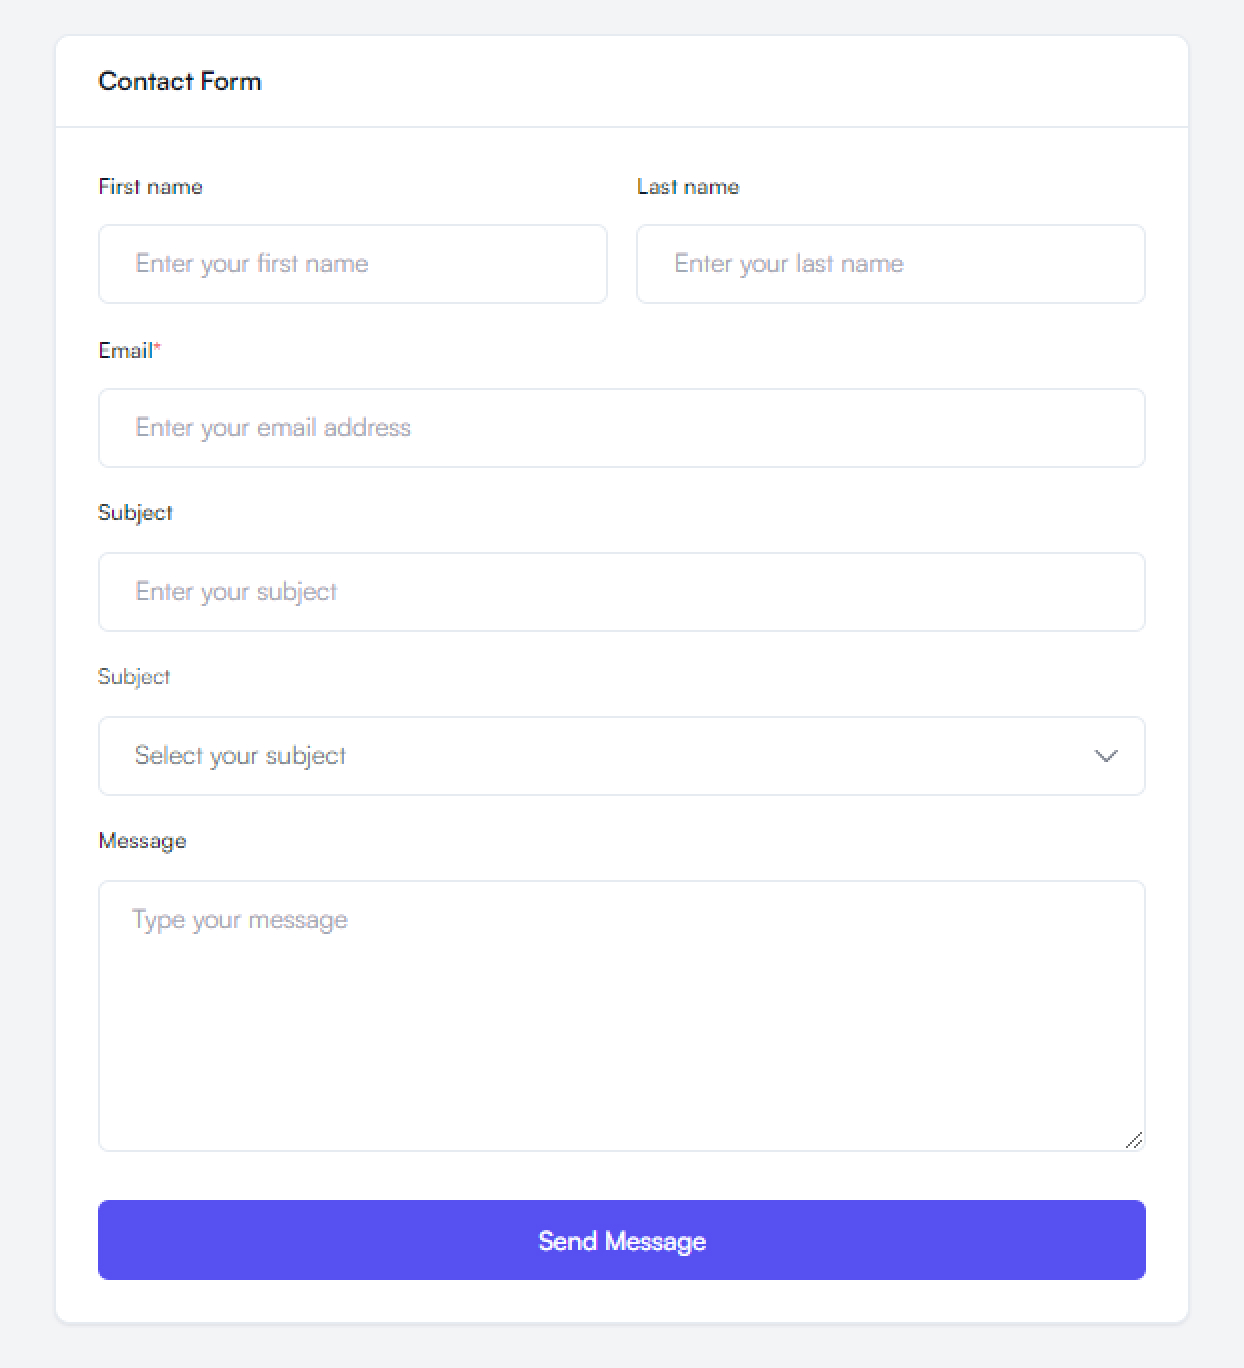Click the red asterisk beside Email
The height and width of the screenshot is (1368, 1244).
click(157, 346)
